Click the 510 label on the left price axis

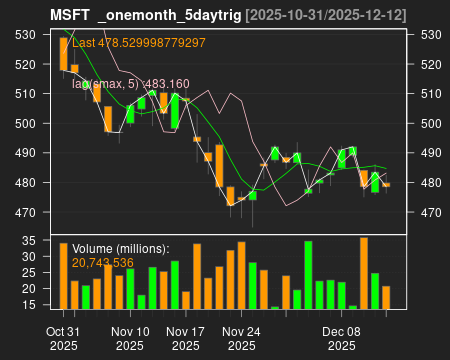(x=25, y=94)
